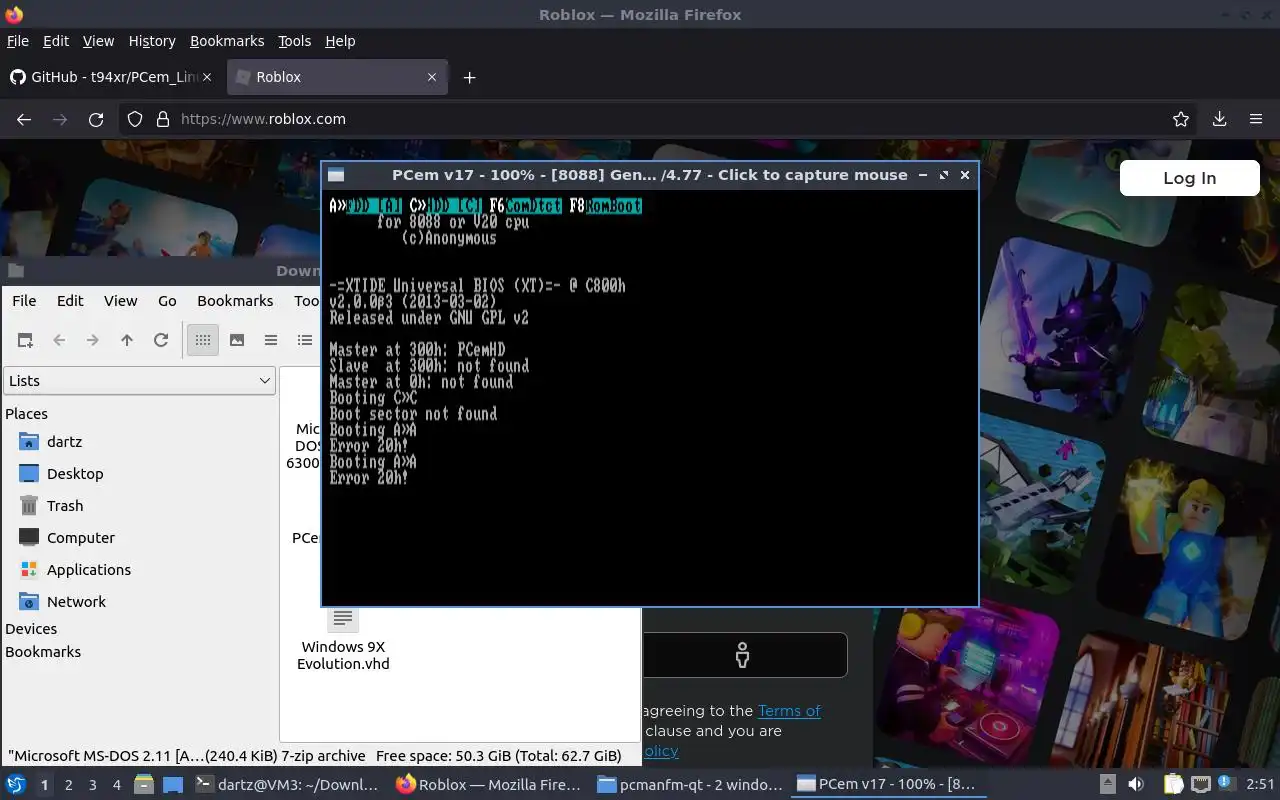This screenshot has width=1280, height=800.
Task: Click inside the PCem emulator screen
Action: point(650,398)
